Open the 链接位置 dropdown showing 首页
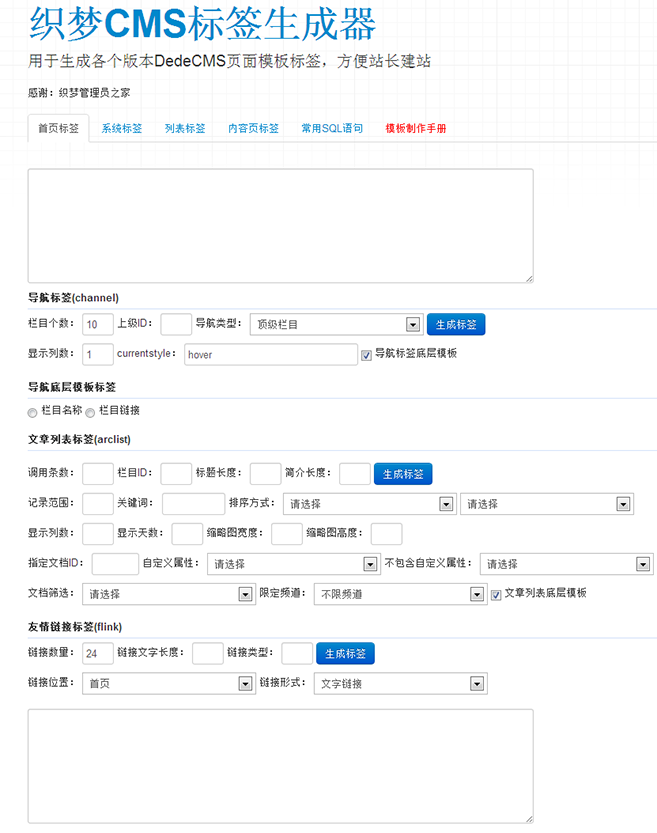The width and height of the screenshot is (657, 833). pos(167,683)
